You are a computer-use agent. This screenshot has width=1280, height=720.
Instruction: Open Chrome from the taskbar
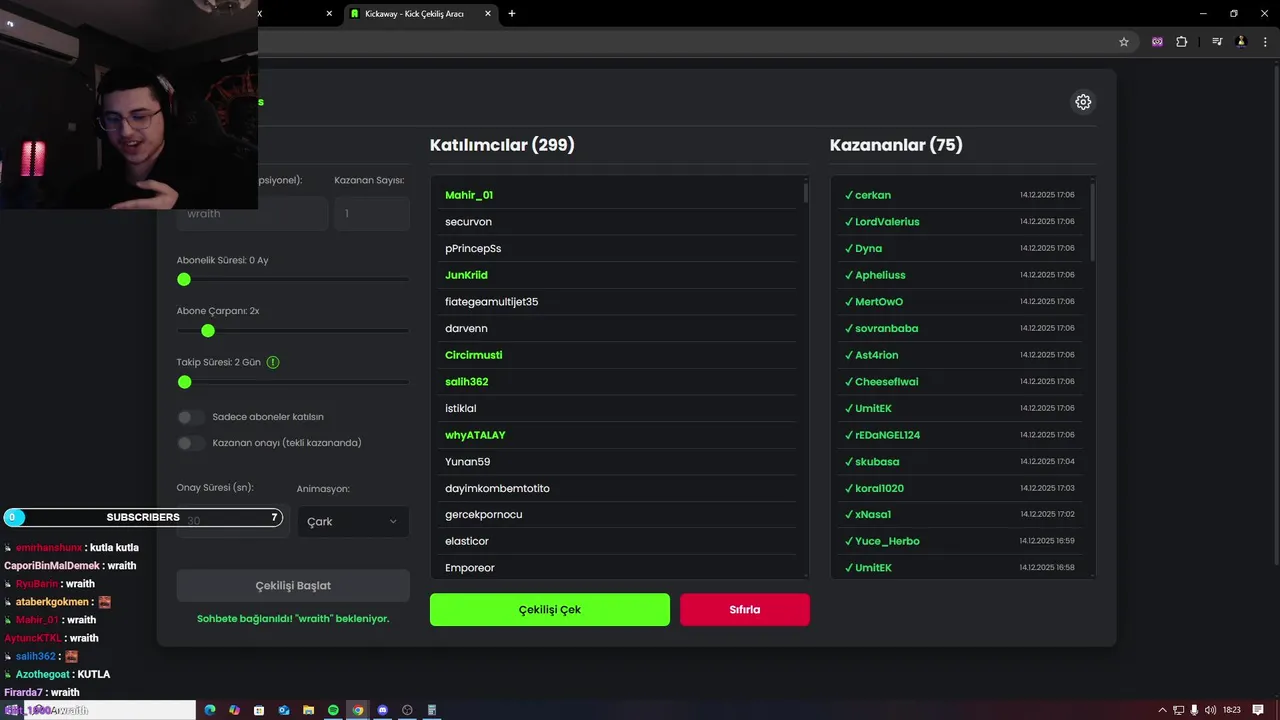tap(358, 710)
